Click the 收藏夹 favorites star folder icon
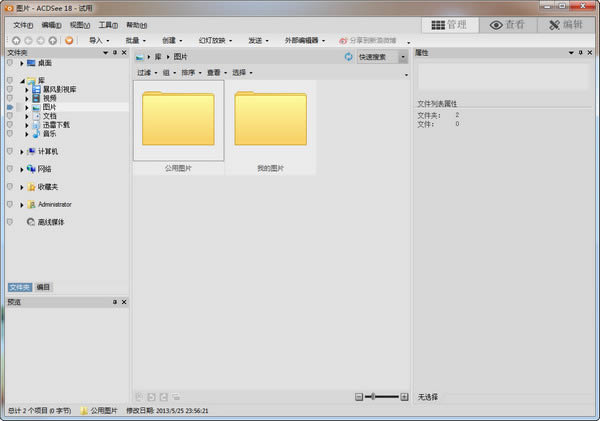Viewport: 600px width, 421px height. [x=31, y=187]
